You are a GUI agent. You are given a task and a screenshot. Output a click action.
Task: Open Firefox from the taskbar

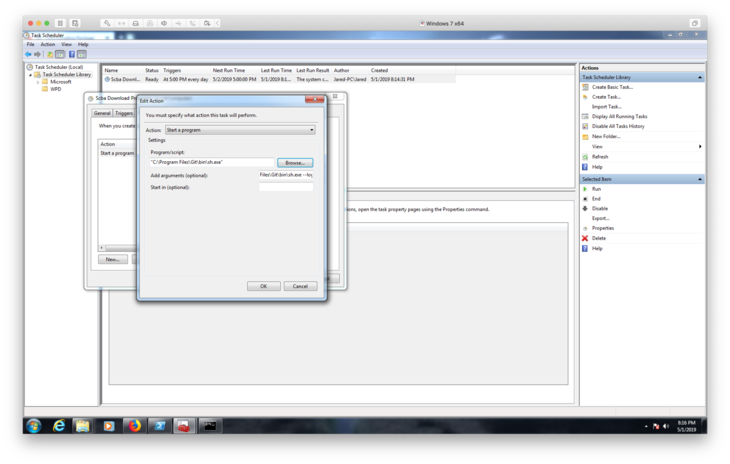point(135,425)
